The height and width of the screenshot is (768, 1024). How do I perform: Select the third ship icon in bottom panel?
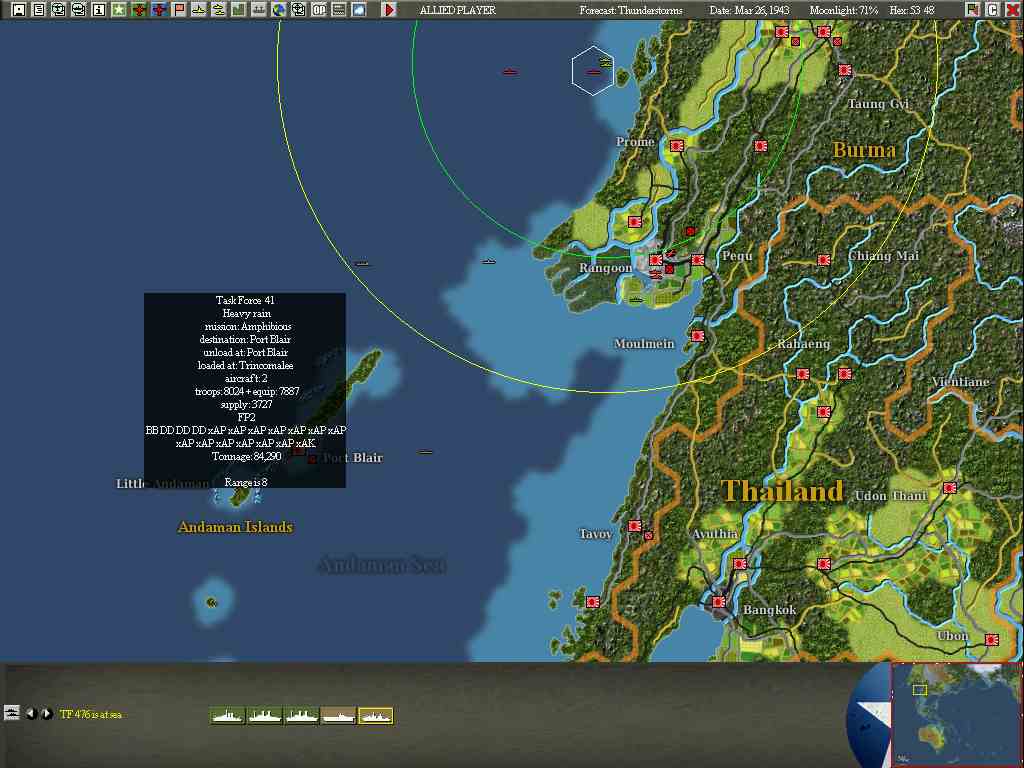pos(302,716)
